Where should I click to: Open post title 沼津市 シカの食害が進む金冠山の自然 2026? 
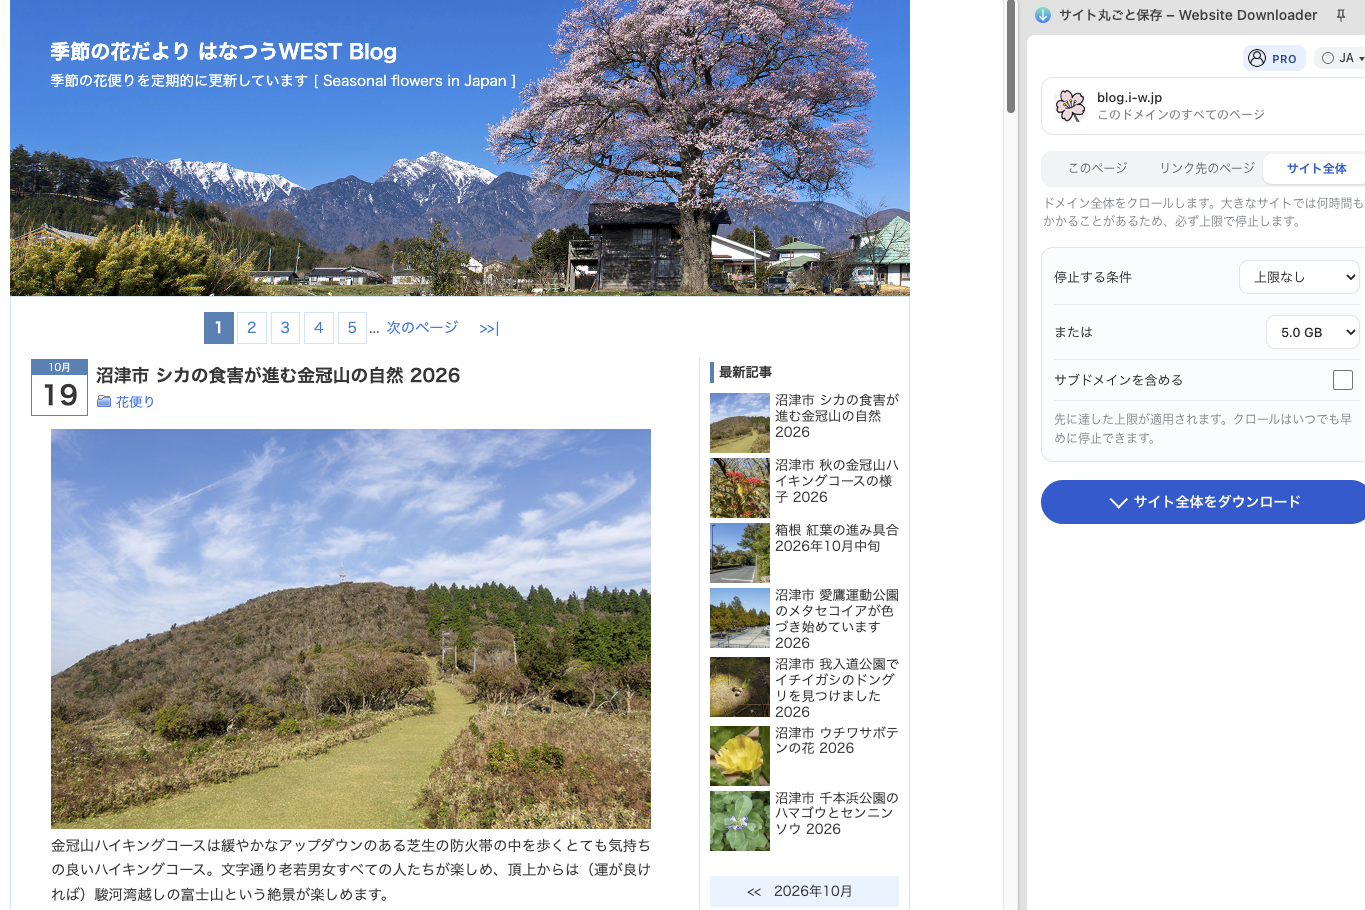point(278,375)
